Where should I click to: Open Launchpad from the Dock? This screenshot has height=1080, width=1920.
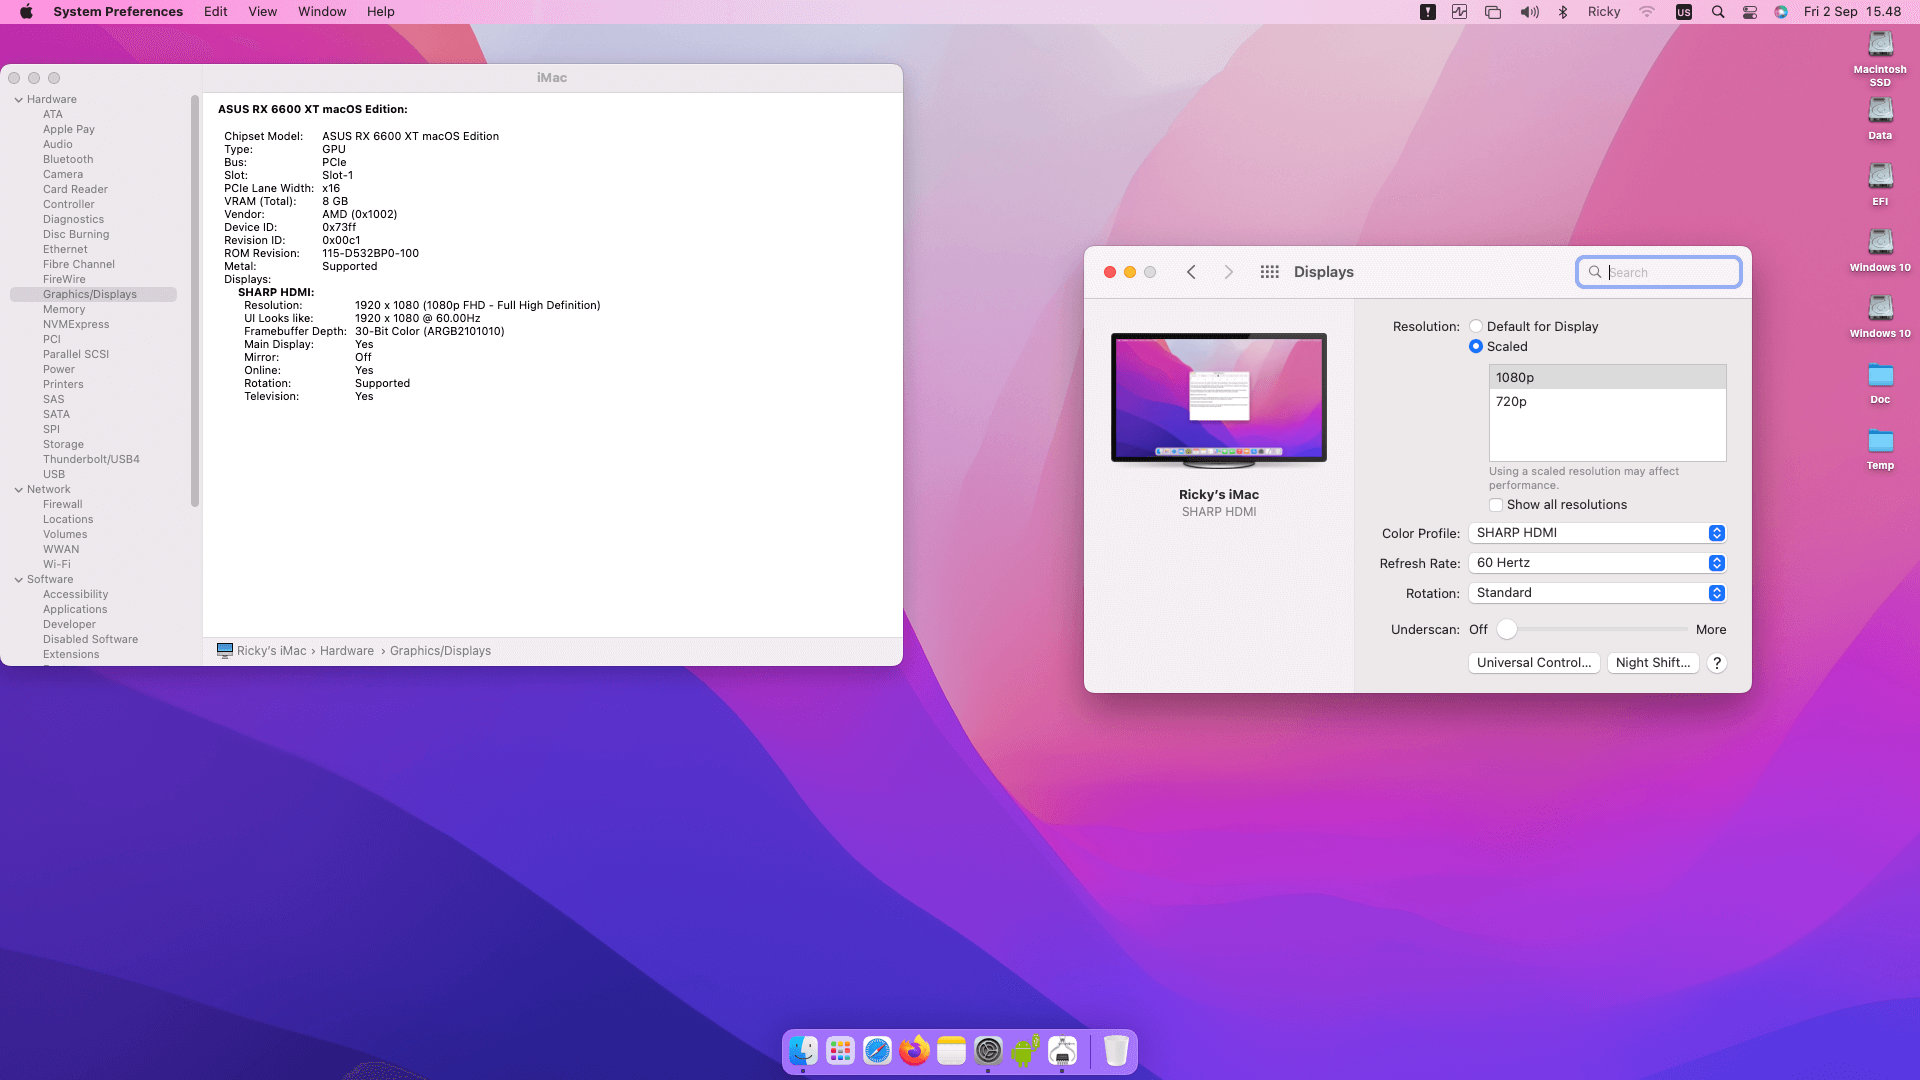(840, 1051)
